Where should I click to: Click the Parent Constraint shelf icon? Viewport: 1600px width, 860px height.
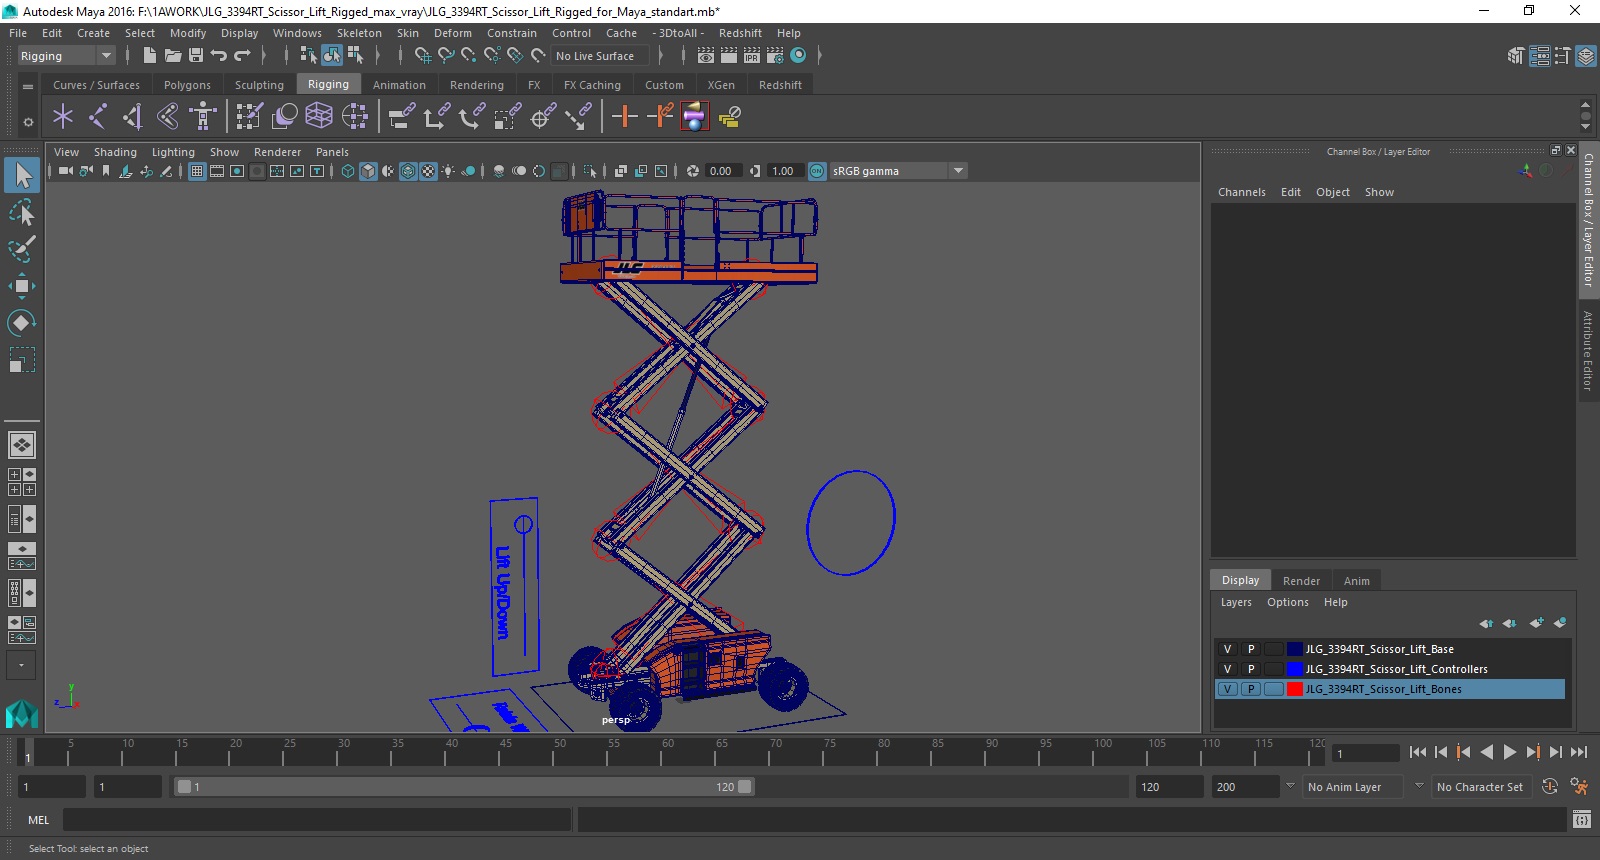401,117
